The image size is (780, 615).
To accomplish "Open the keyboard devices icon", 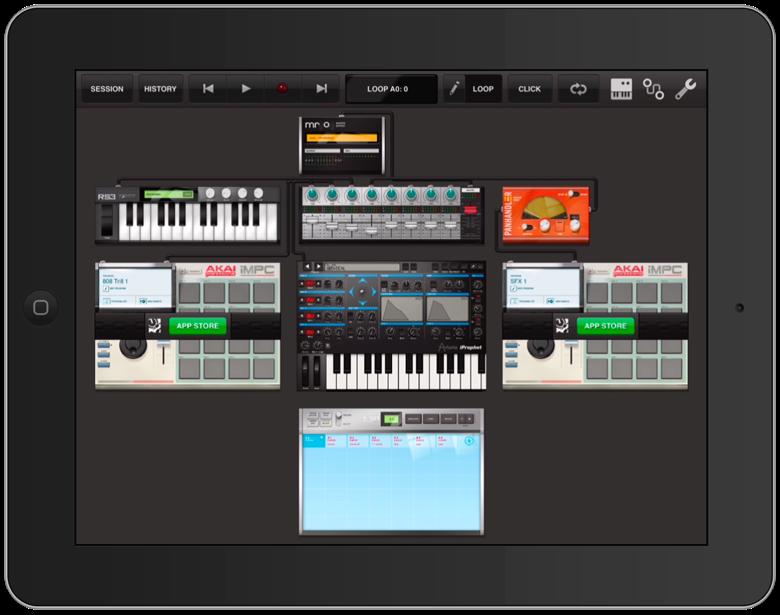I will 621,89.
